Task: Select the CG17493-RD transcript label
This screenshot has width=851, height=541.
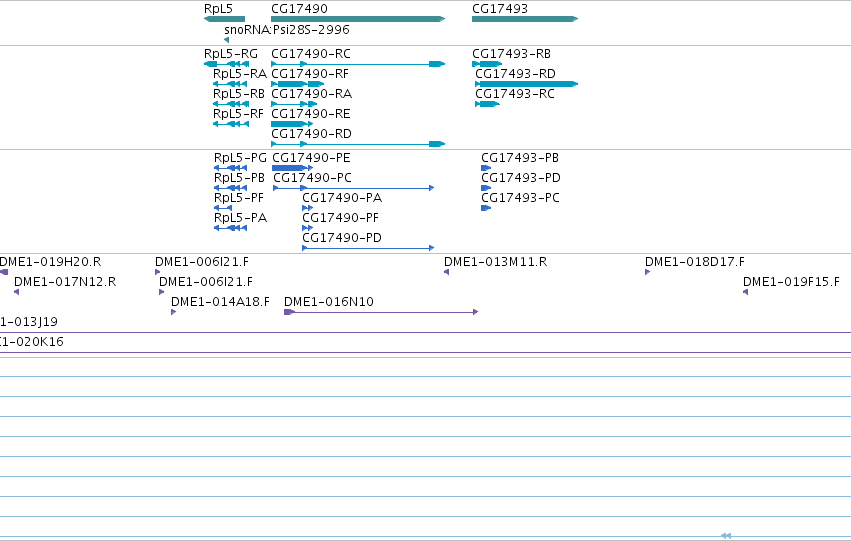Action: 516,74
